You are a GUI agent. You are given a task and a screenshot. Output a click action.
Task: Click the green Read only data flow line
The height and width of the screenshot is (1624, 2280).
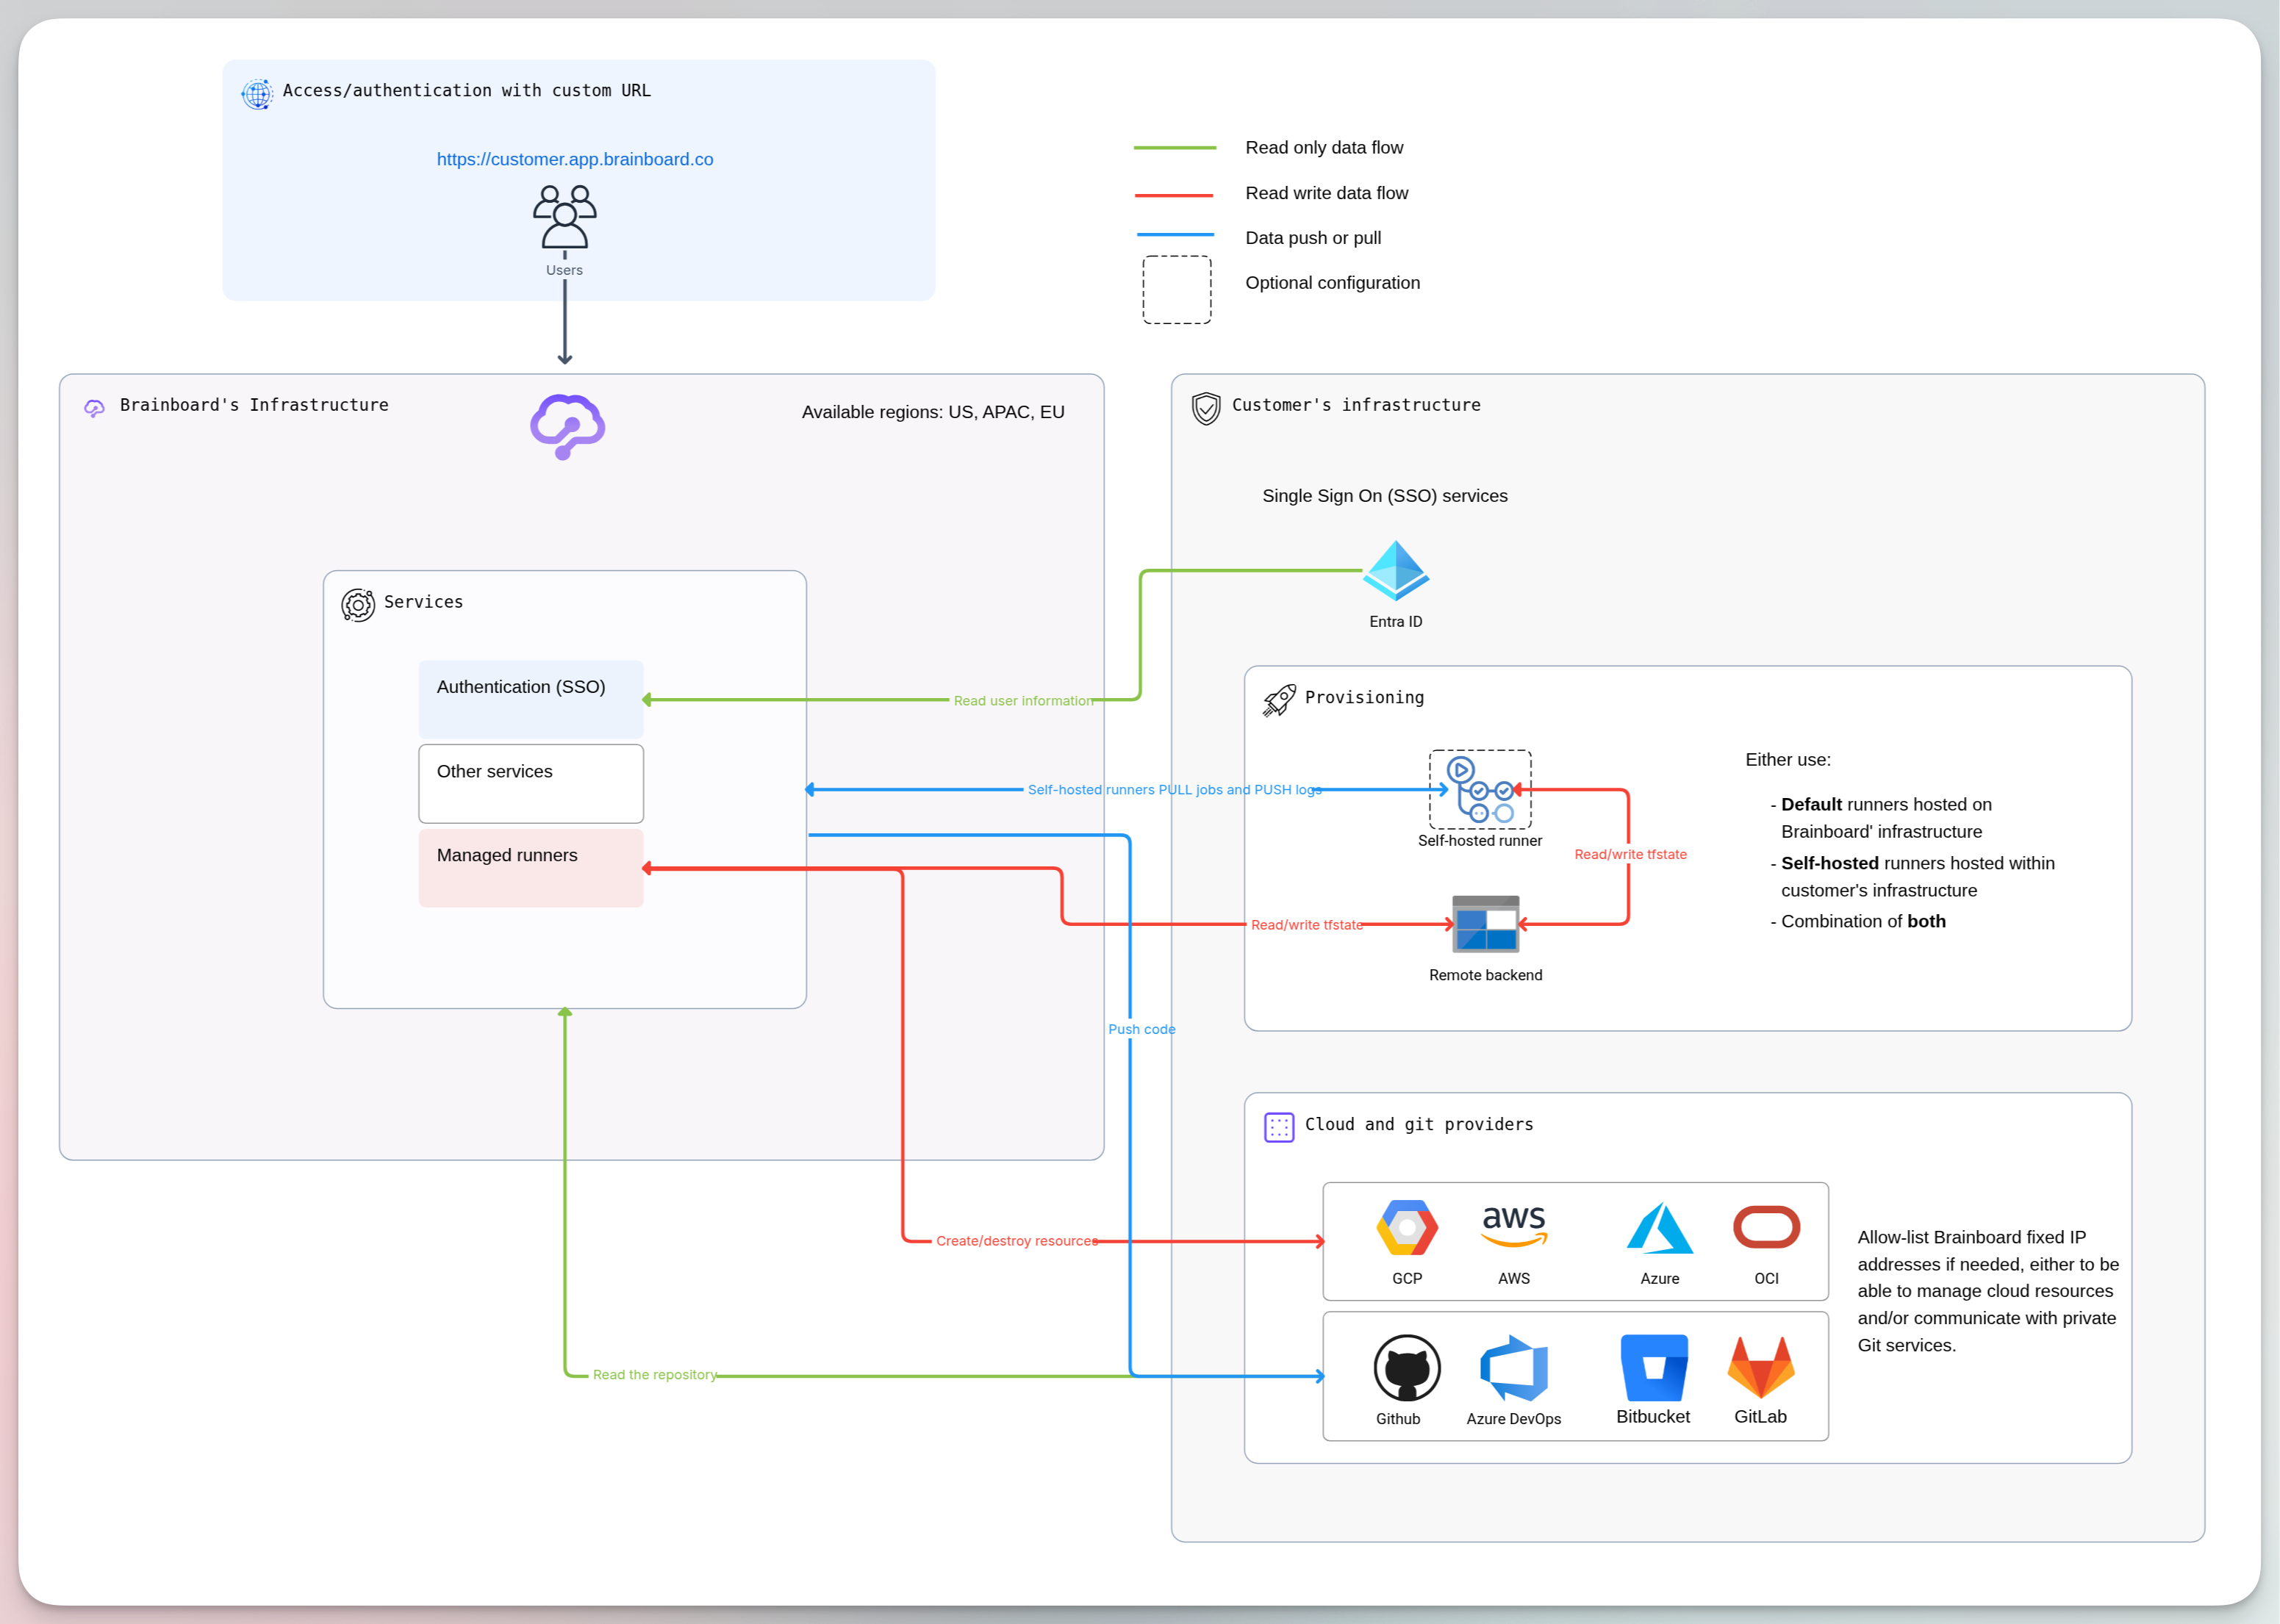tap(1174, 148)
